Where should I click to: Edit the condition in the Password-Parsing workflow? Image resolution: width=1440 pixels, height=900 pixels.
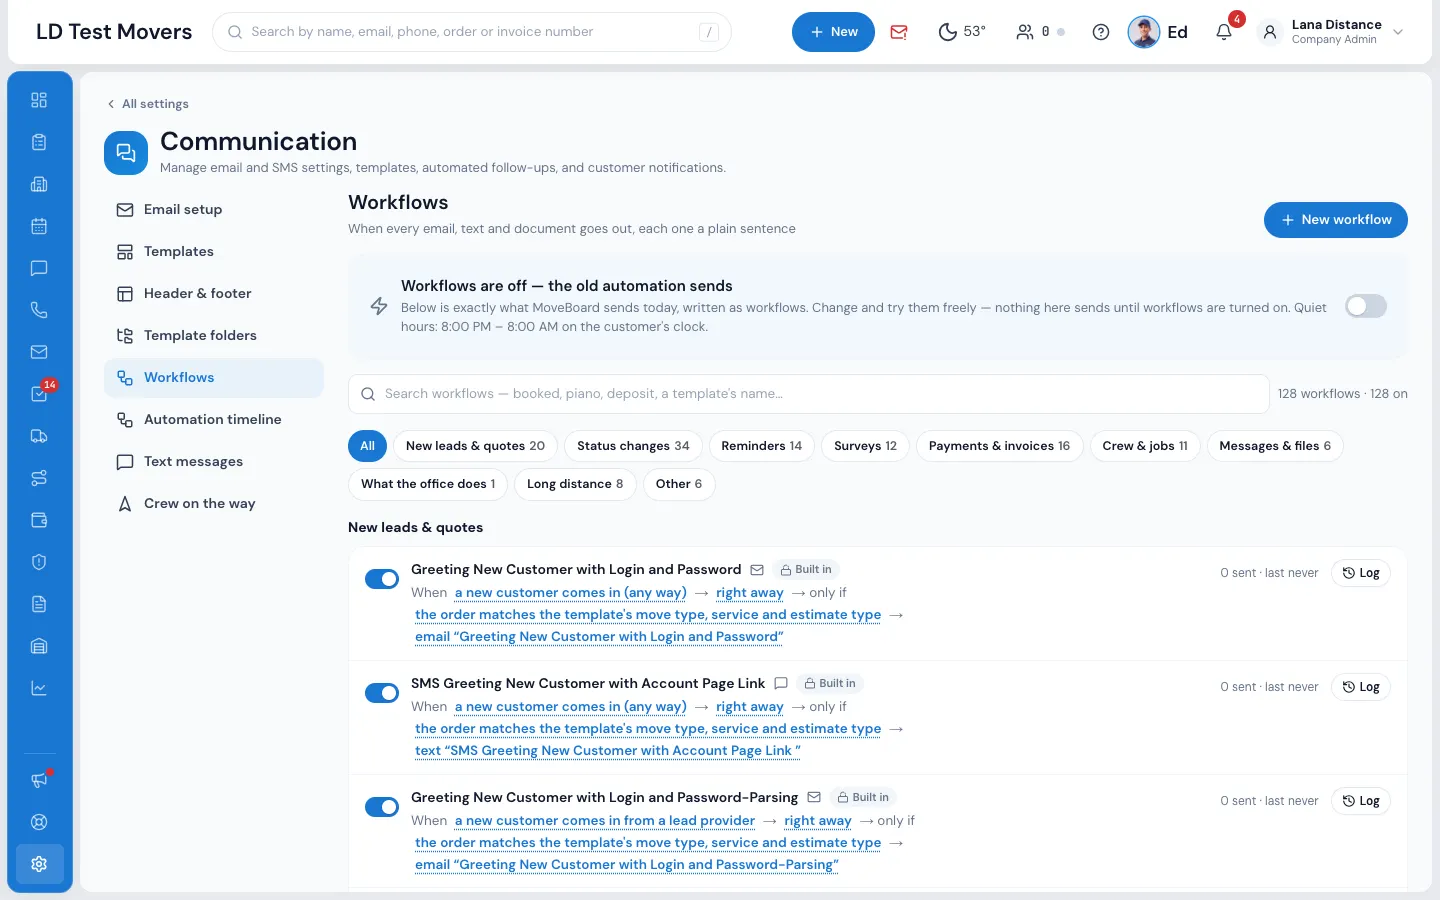click(x=648, y=843)
